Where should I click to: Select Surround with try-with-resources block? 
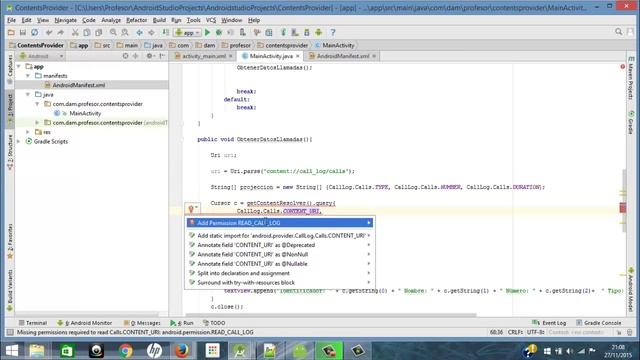[280, 282]
